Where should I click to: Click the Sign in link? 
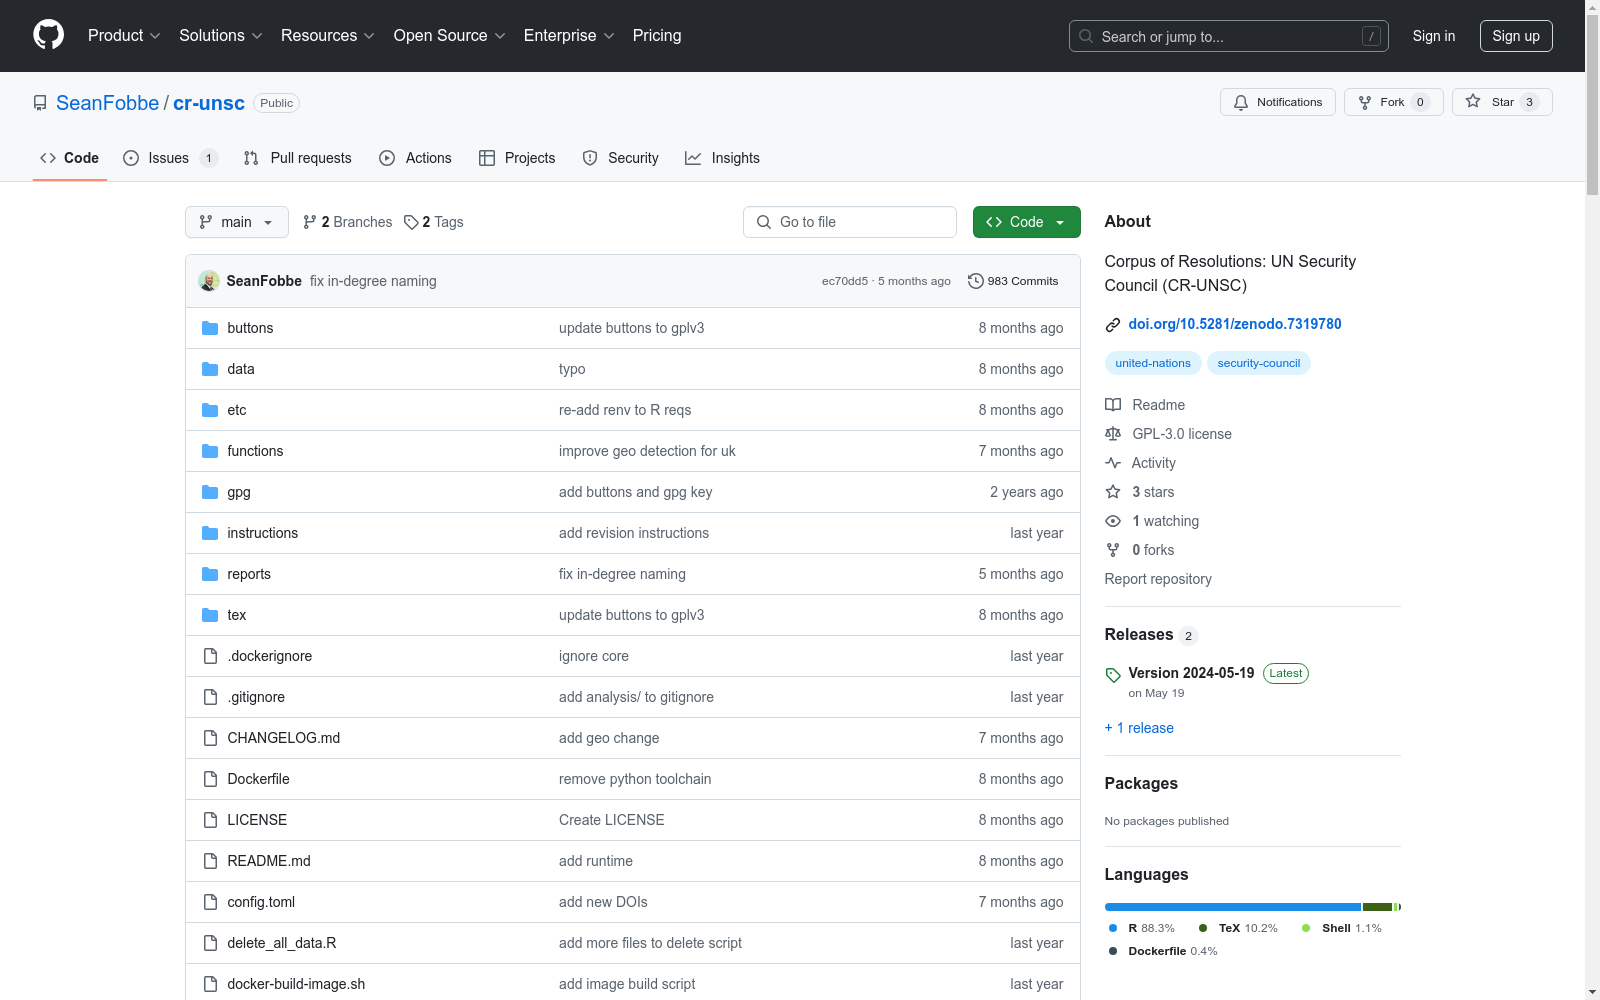click(x=1434, y=36)
